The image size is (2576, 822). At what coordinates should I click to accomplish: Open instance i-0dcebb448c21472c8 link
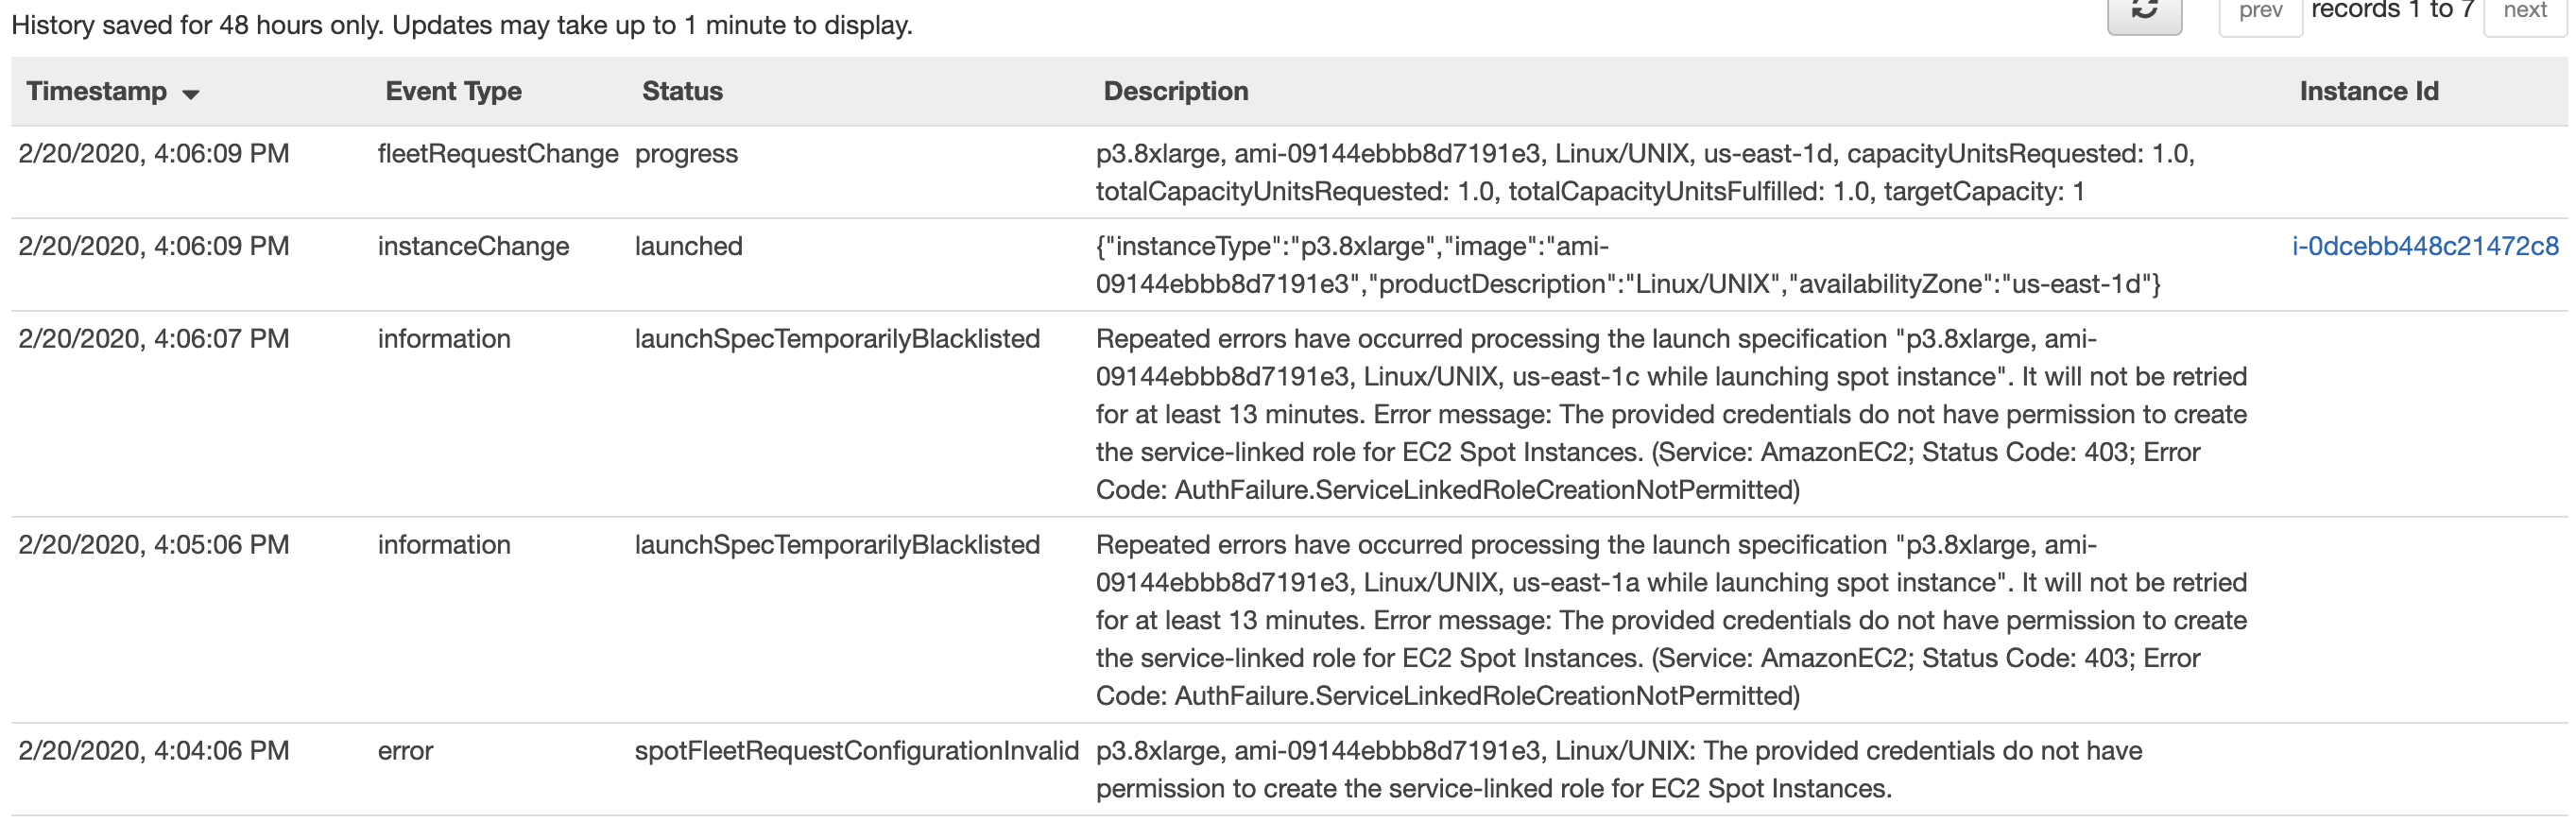(x=2425, y=246)
